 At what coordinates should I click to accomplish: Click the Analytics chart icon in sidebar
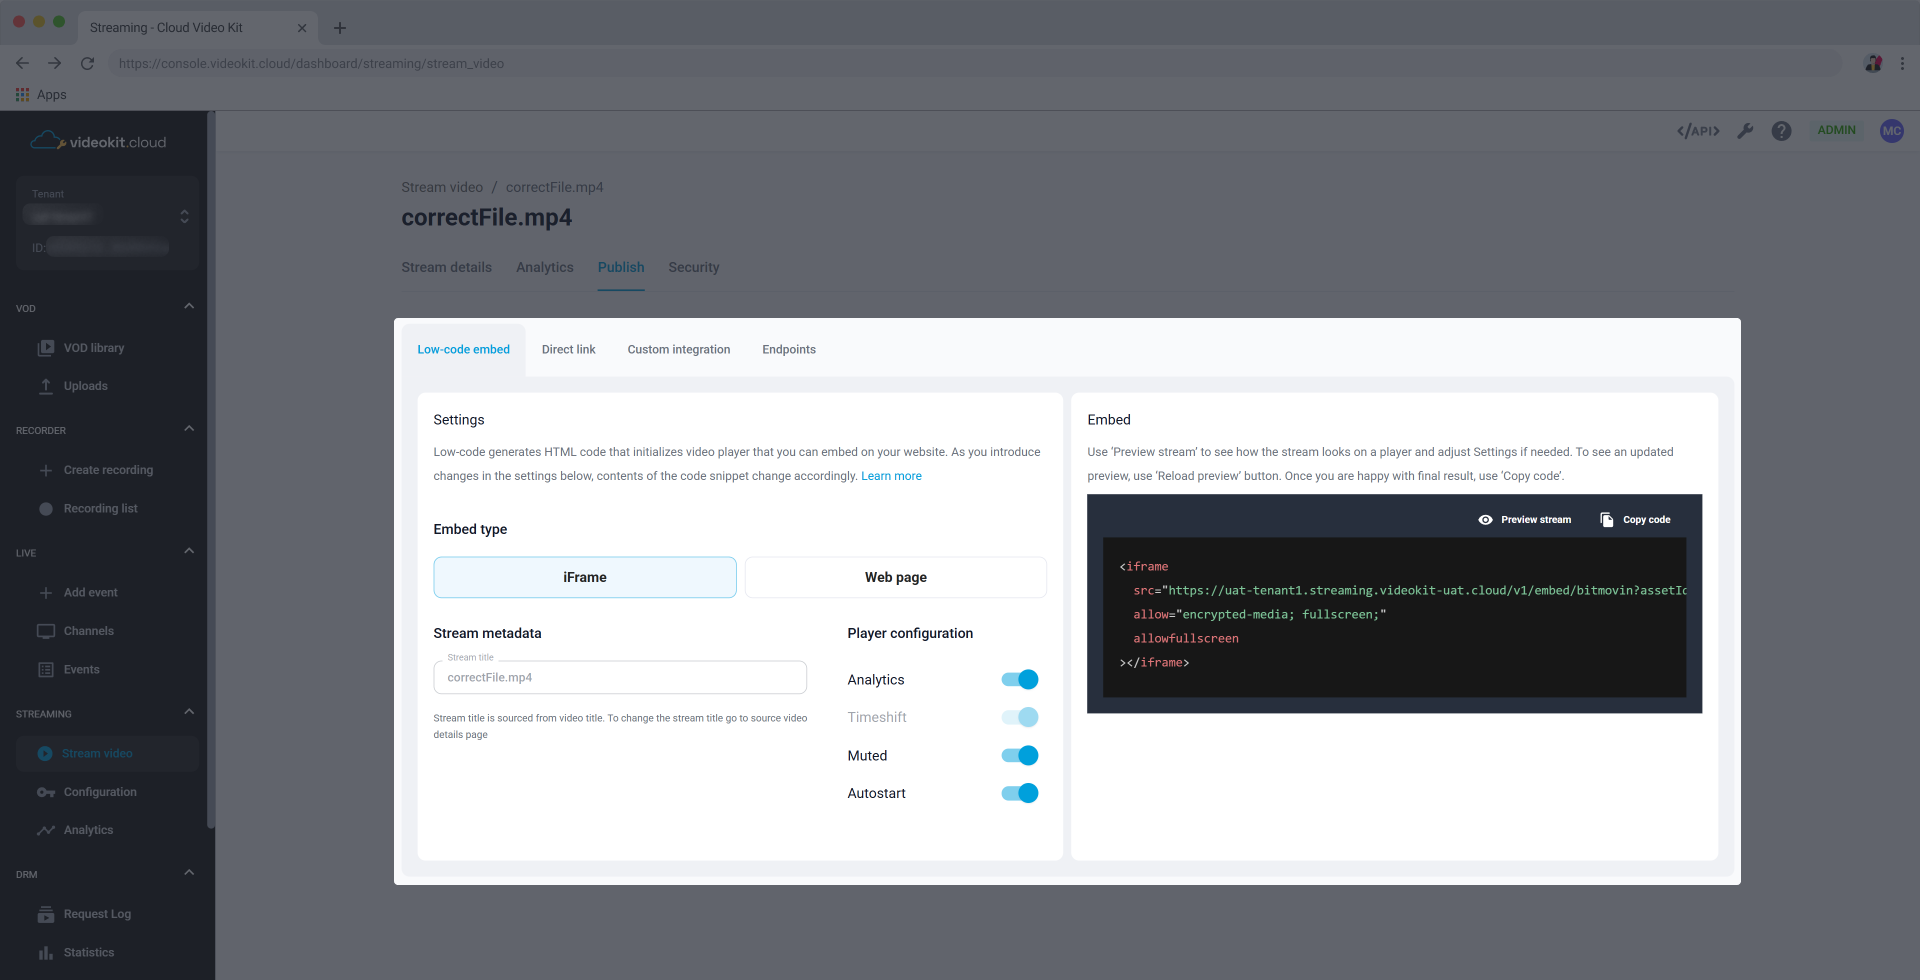[46, 830]
